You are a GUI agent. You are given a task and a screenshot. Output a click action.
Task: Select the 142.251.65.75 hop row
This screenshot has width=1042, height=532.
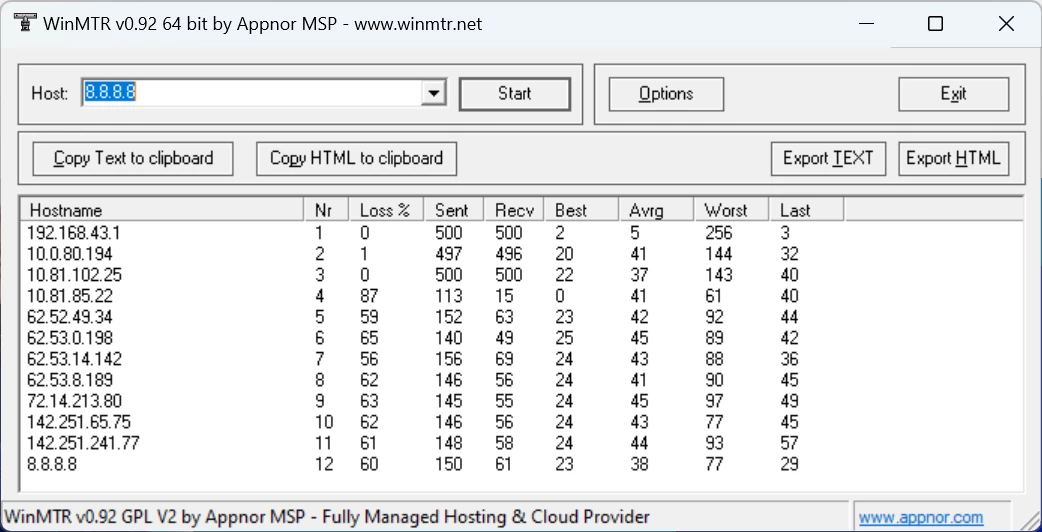(522, 422)
